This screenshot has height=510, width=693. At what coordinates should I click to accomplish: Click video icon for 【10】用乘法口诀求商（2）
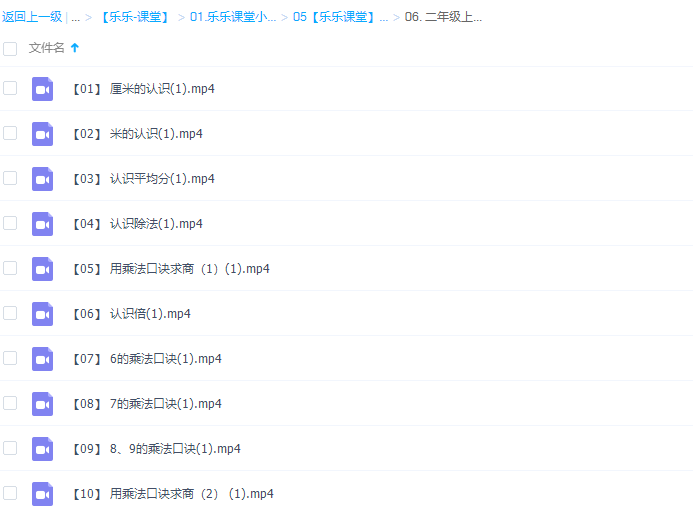point(42,494)
